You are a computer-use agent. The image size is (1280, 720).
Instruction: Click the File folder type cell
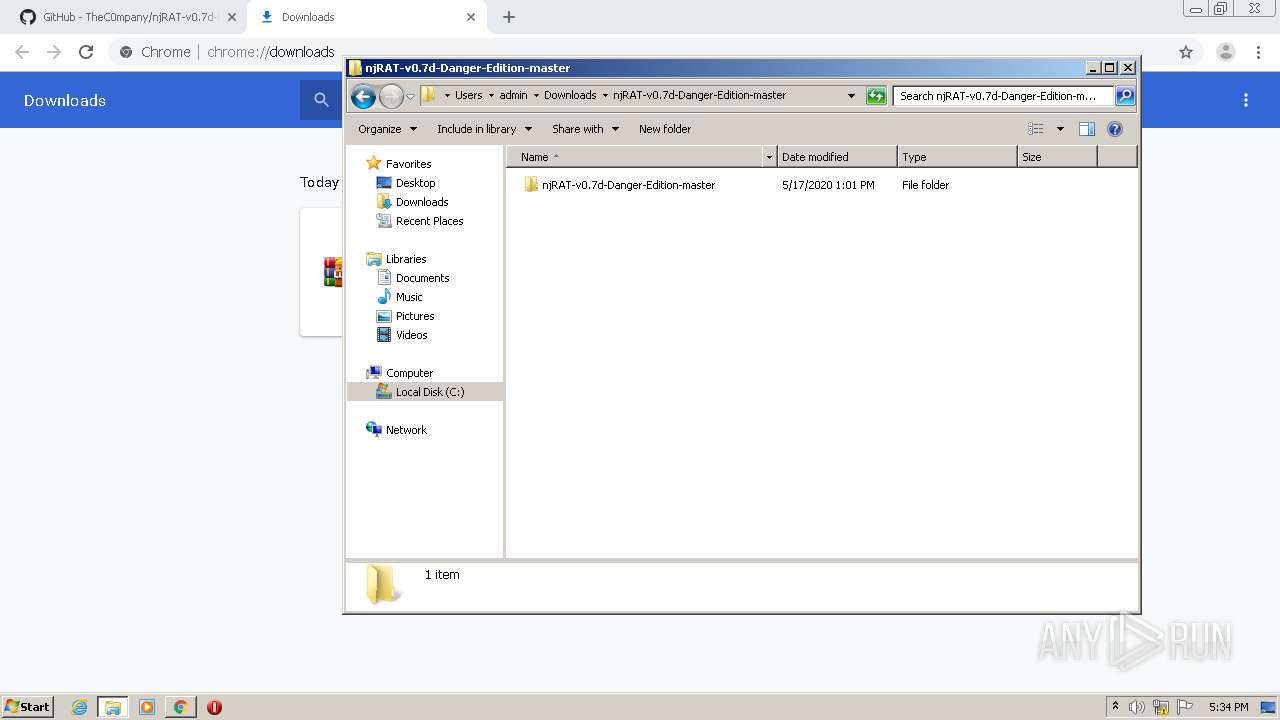[x=925, y=185]
